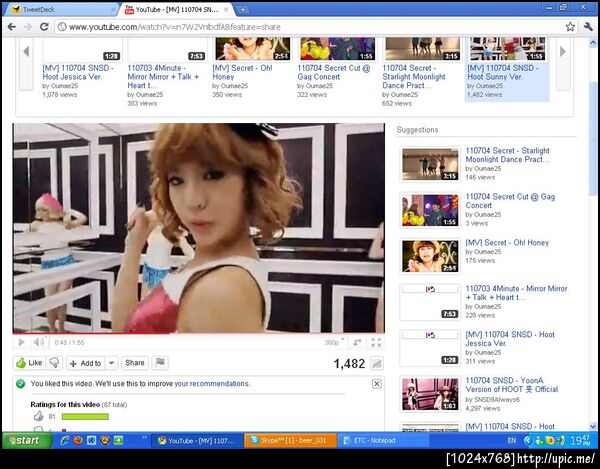Open suggestion 'Secret Cut @ Gag Concert'
Image resolution: width=600 pixels, height=469 pixels.
pyautogui.click(x=510, y=201)
